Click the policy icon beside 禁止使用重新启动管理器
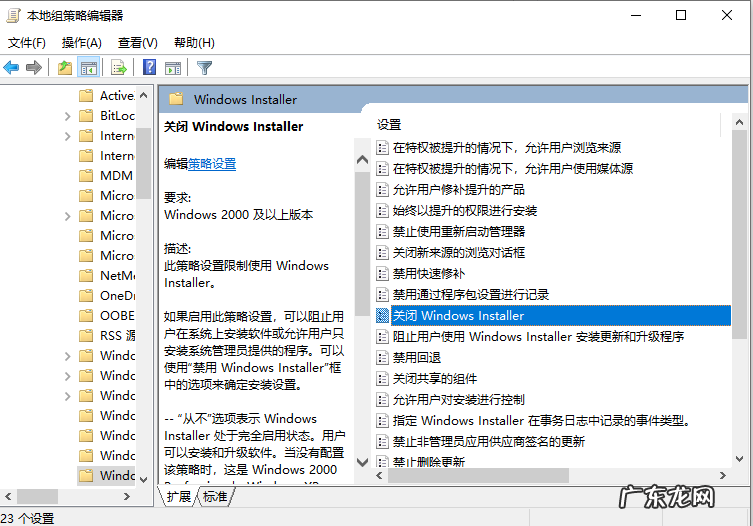Viewport: 753px width, 526px height. (x=382, y=232)
